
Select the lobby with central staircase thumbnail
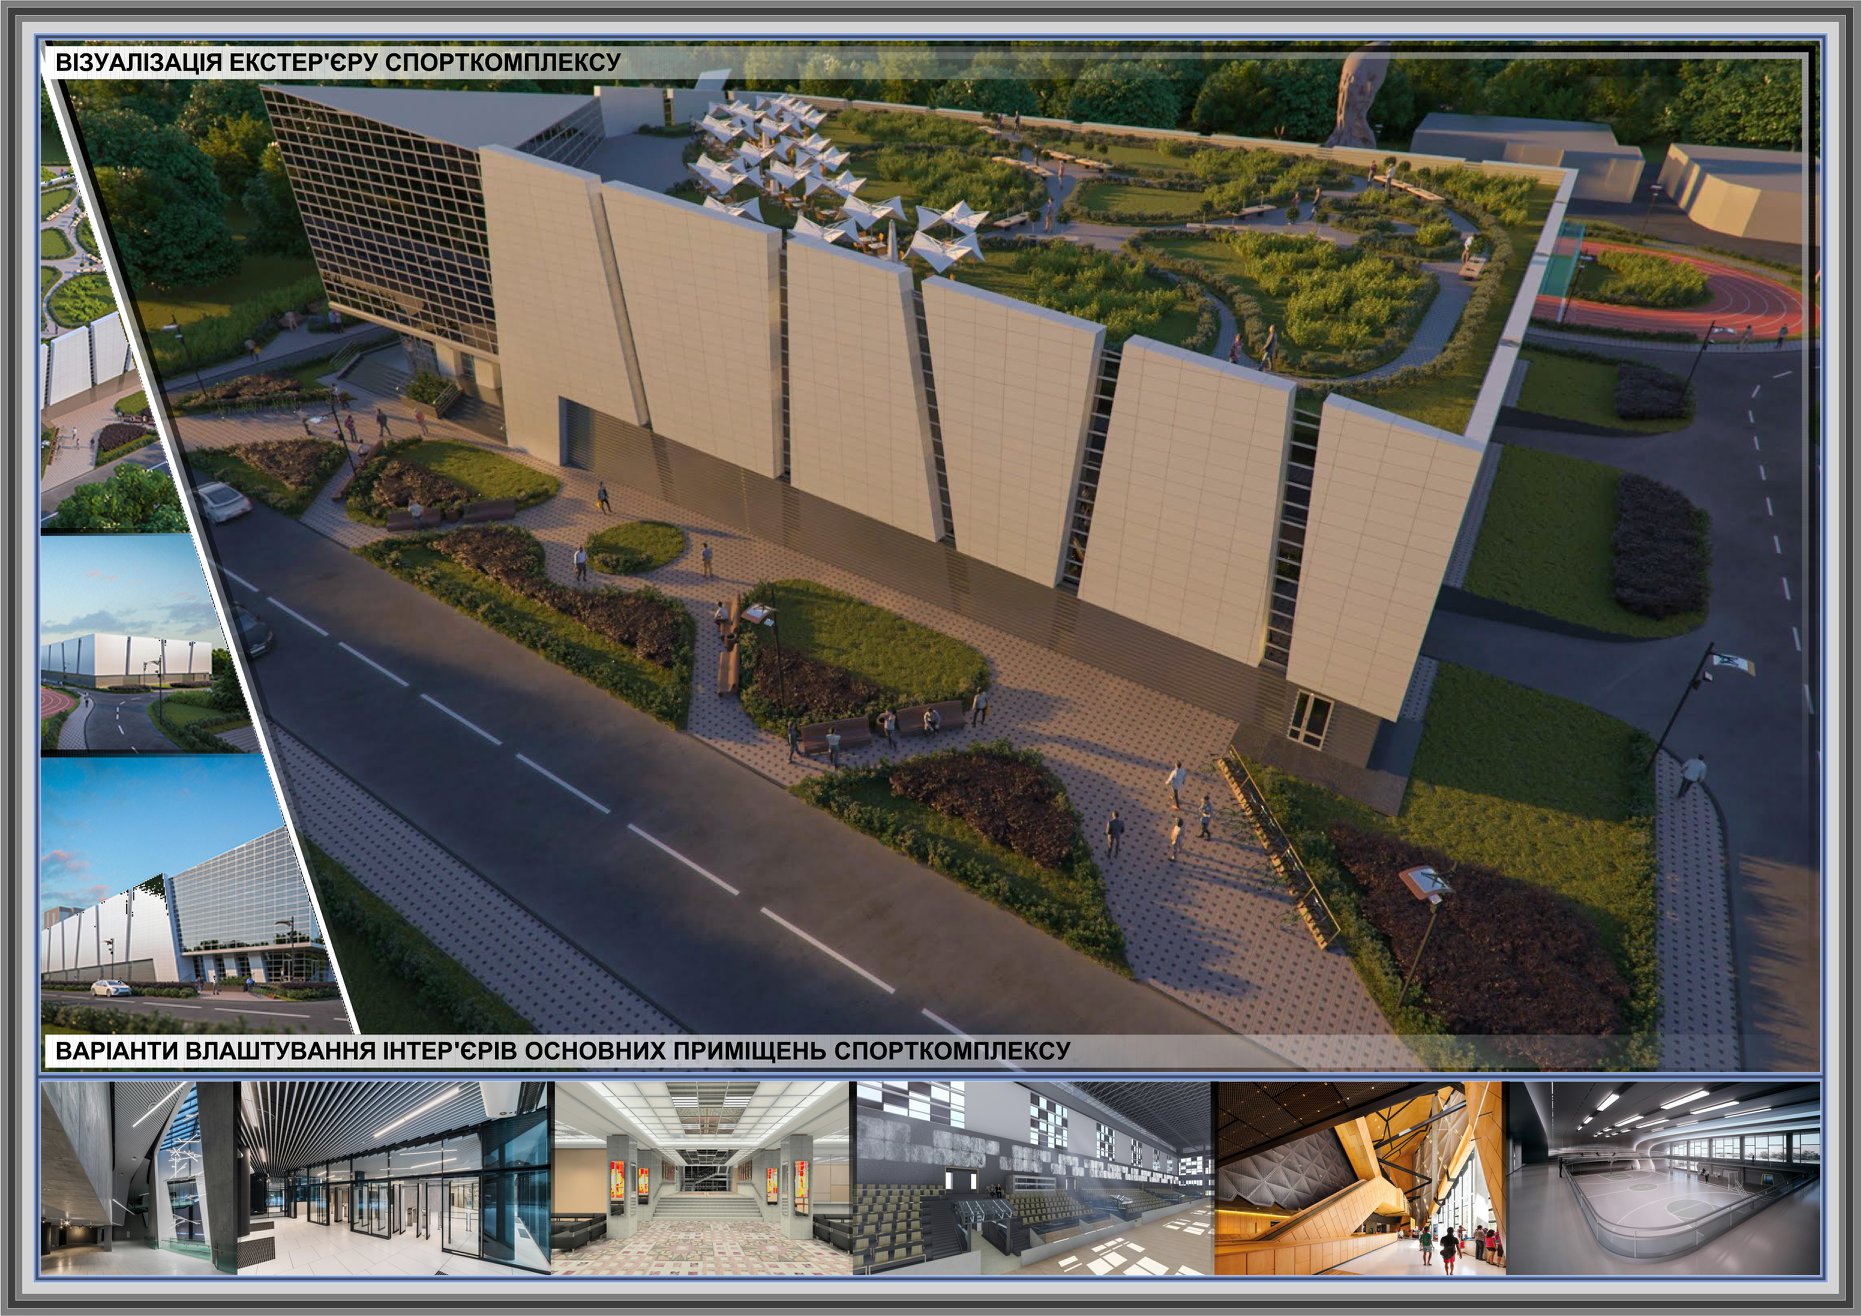(x=701, y=1179)
